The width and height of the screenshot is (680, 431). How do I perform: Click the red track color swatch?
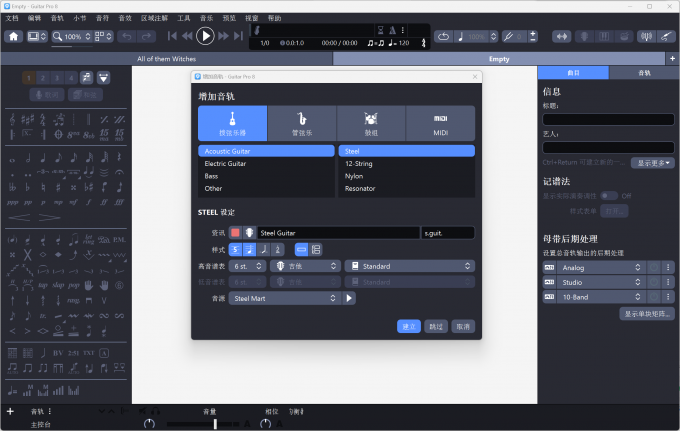tap(235, 232)
